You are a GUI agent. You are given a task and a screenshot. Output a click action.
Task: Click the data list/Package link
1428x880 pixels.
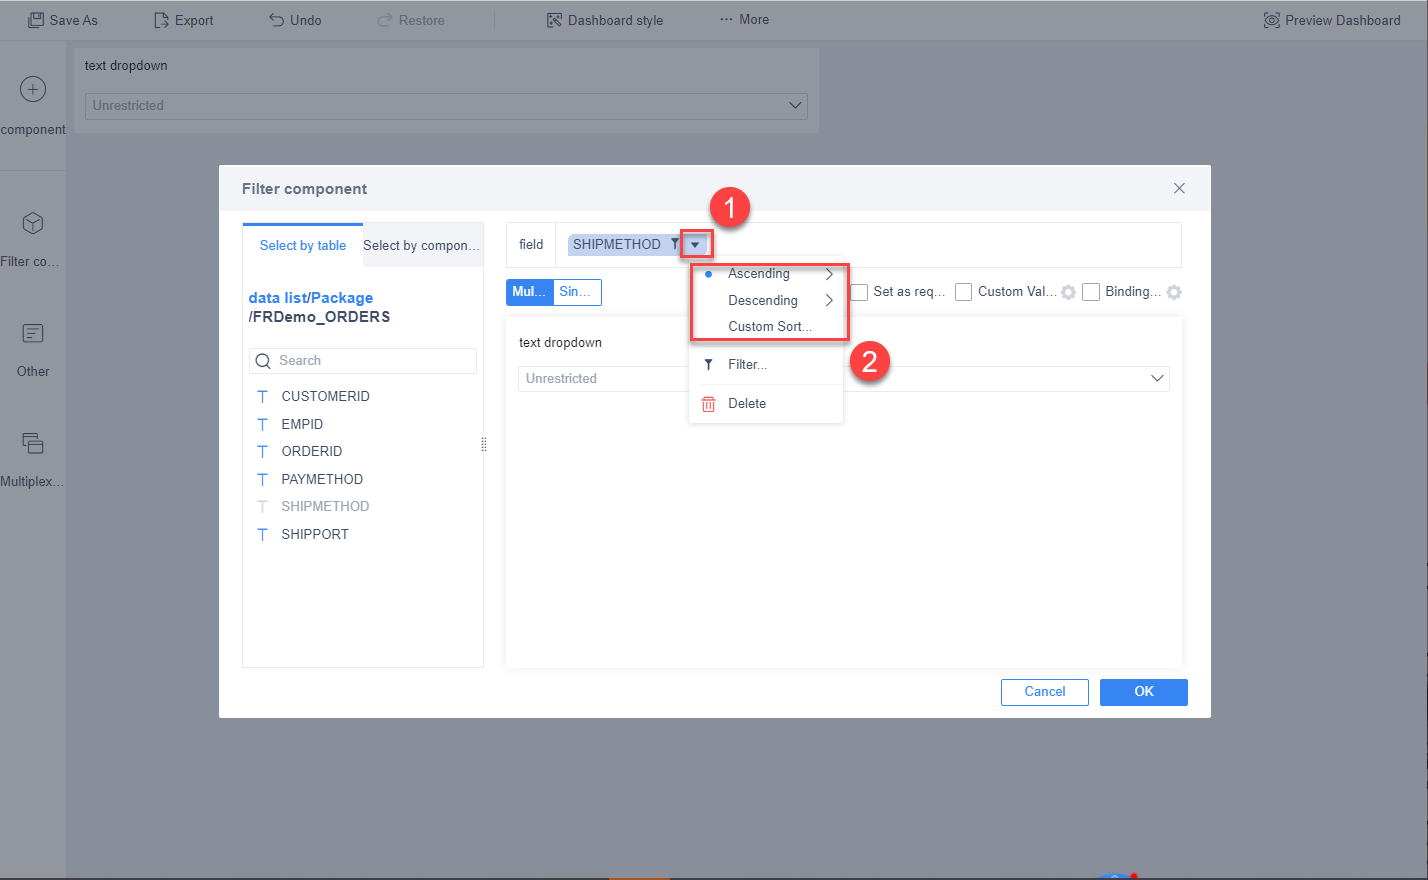click(311, 298)
